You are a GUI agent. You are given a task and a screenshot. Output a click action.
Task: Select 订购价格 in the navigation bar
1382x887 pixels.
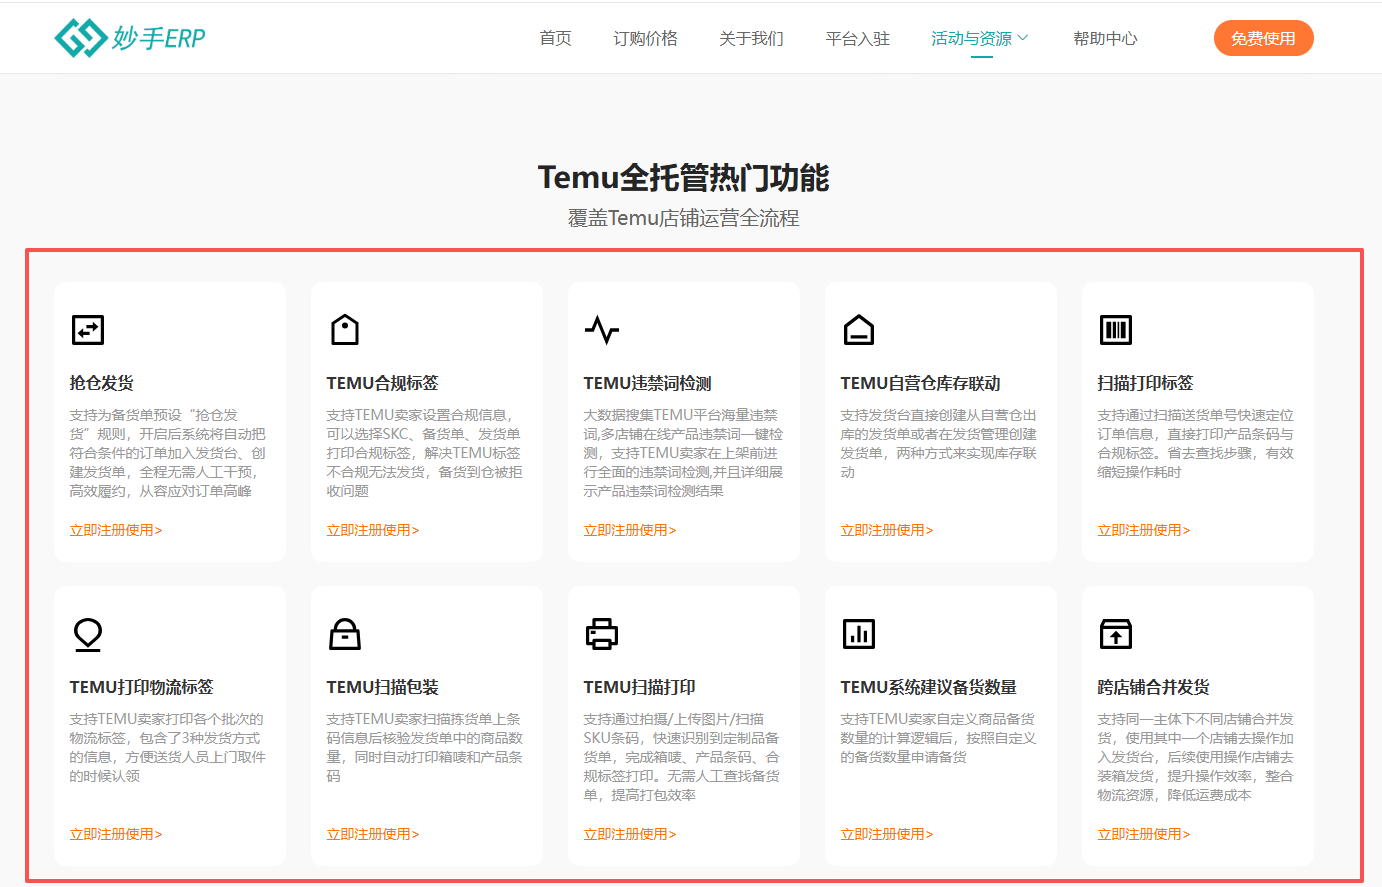(x=646, y=38)
